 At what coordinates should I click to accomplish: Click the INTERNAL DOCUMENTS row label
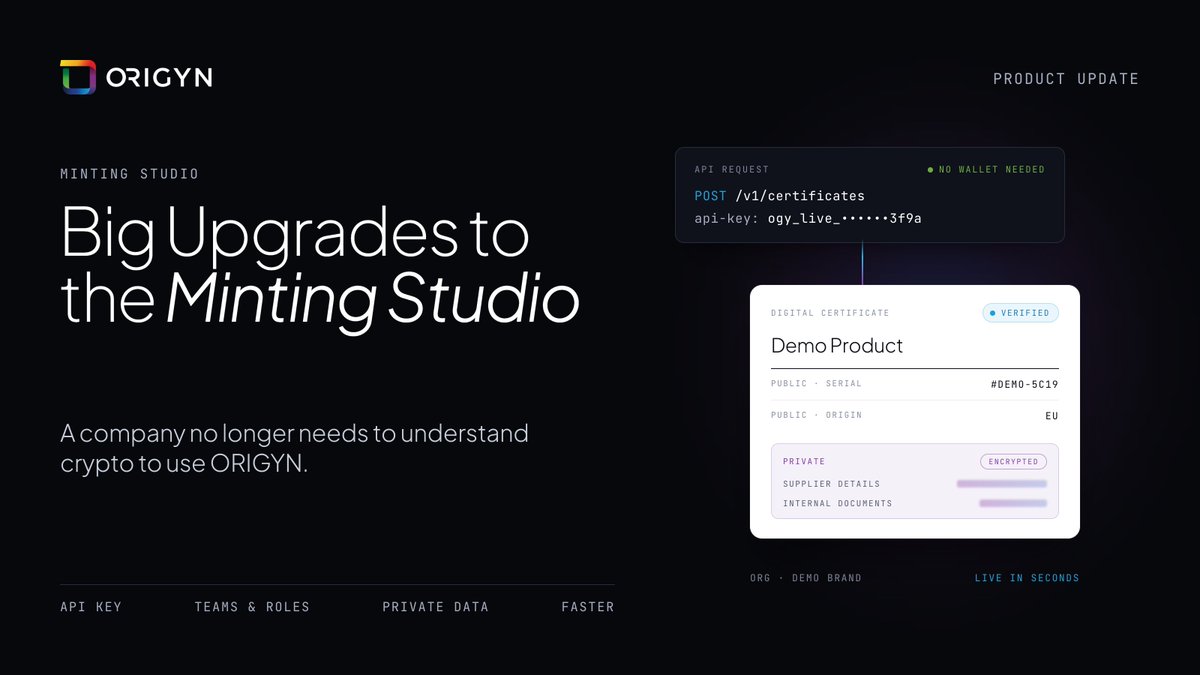tap(838, 504)
